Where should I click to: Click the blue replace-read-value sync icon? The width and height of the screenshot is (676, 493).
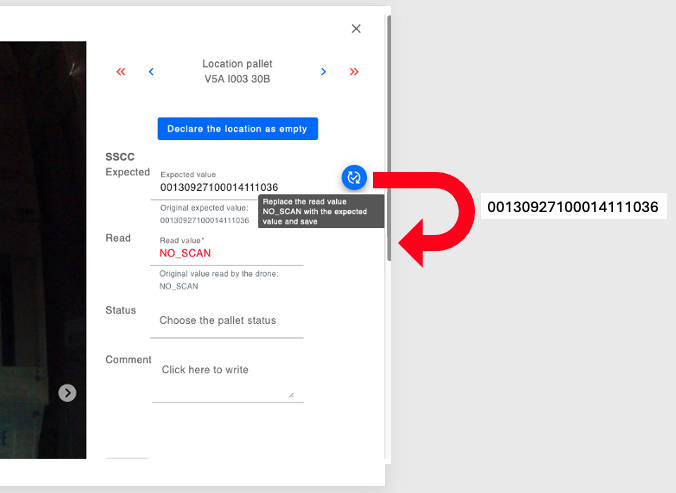[x=354, y=178]
